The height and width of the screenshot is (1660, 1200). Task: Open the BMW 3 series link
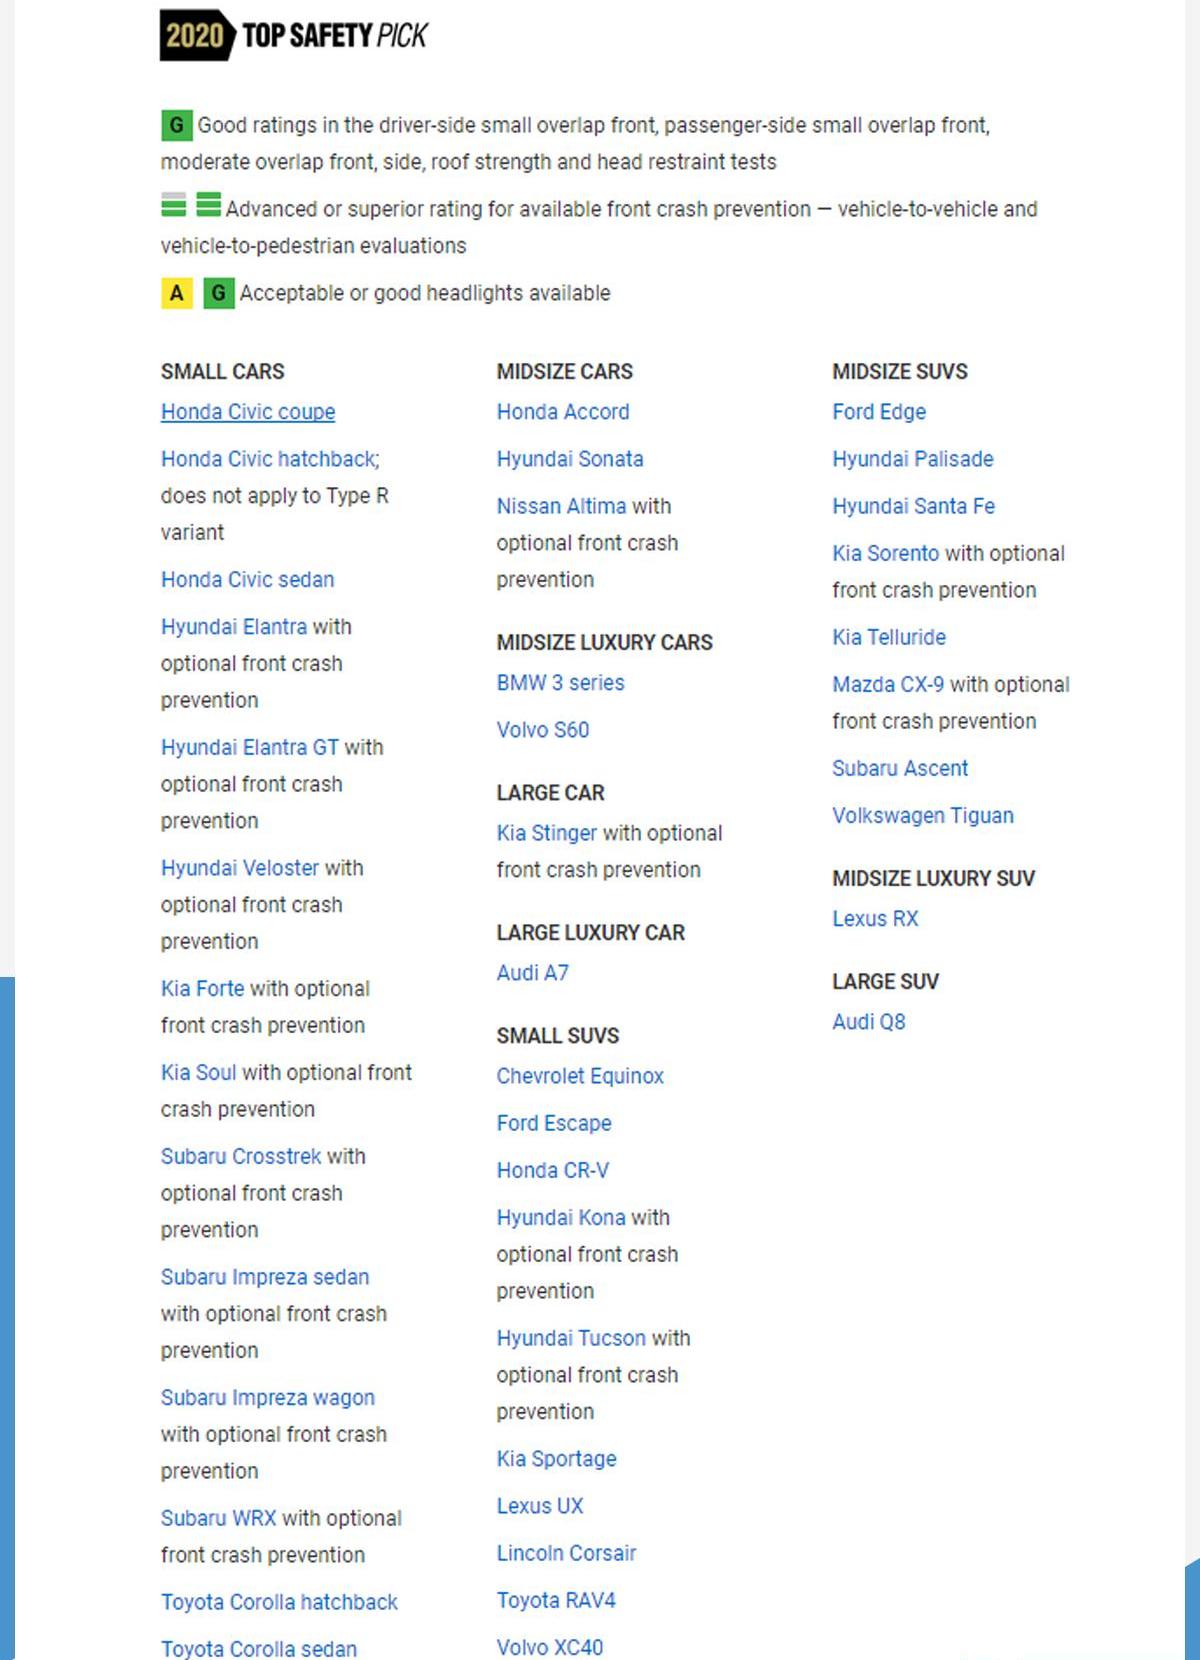point(560,683)
